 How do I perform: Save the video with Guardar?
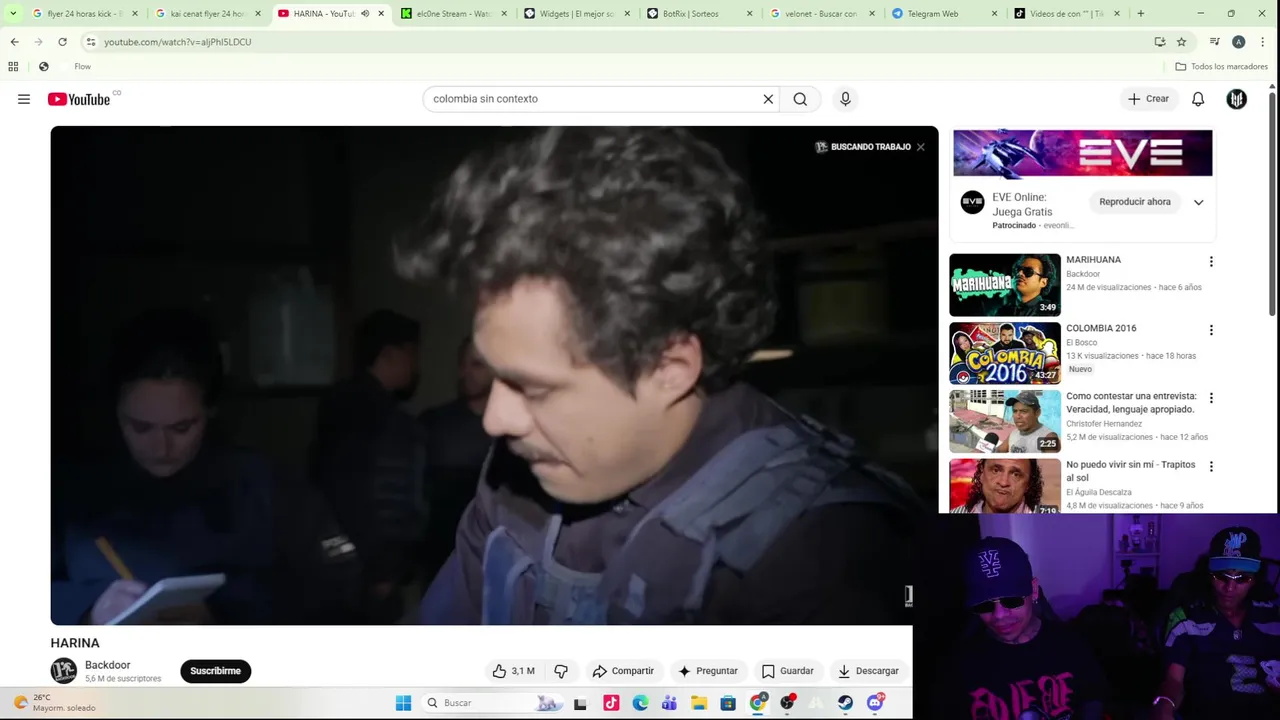788,671
